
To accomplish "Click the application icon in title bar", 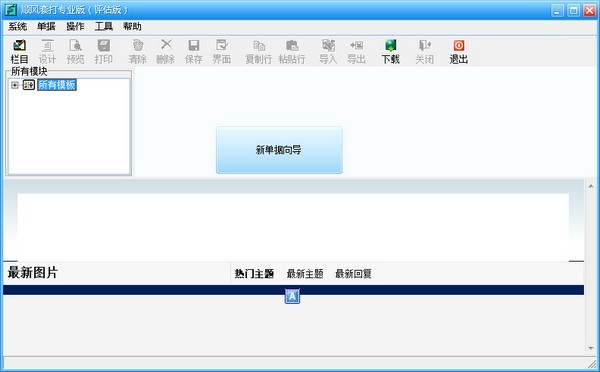I will pyautogui.click(x=10, y=10).
